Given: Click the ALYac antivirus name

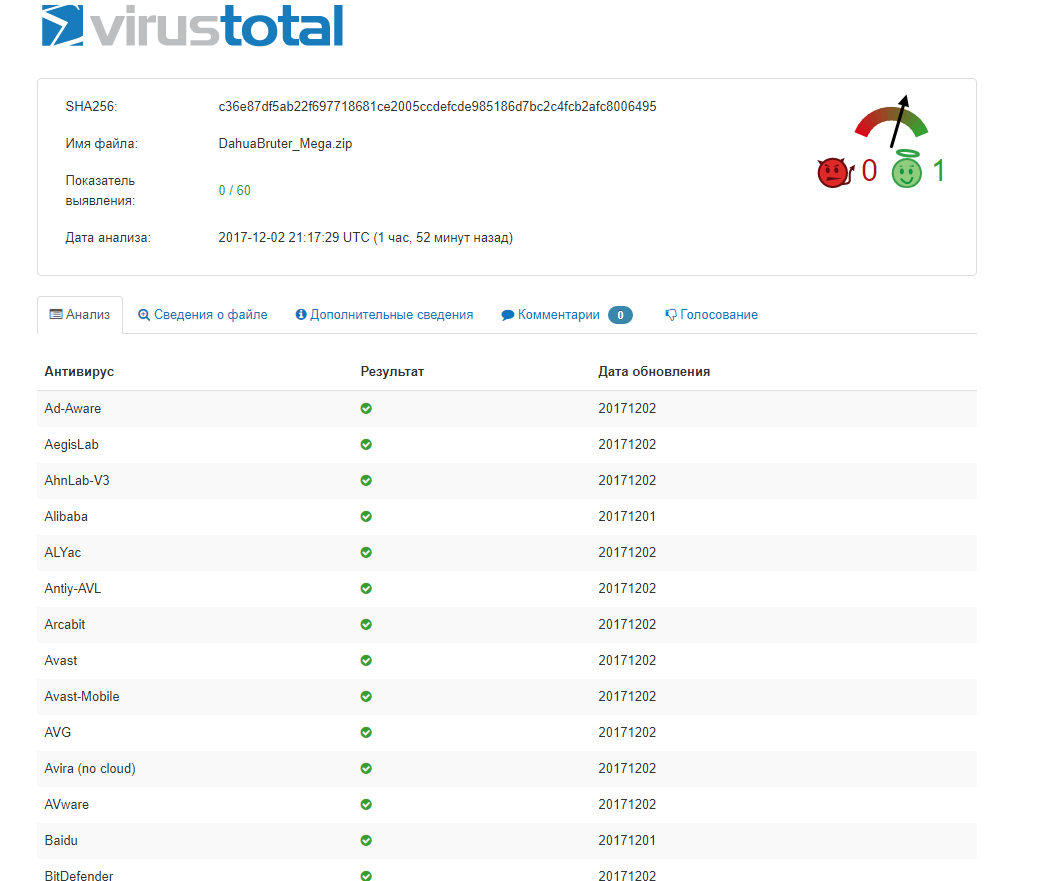Looking at the screenshot, I should (63, 553).
